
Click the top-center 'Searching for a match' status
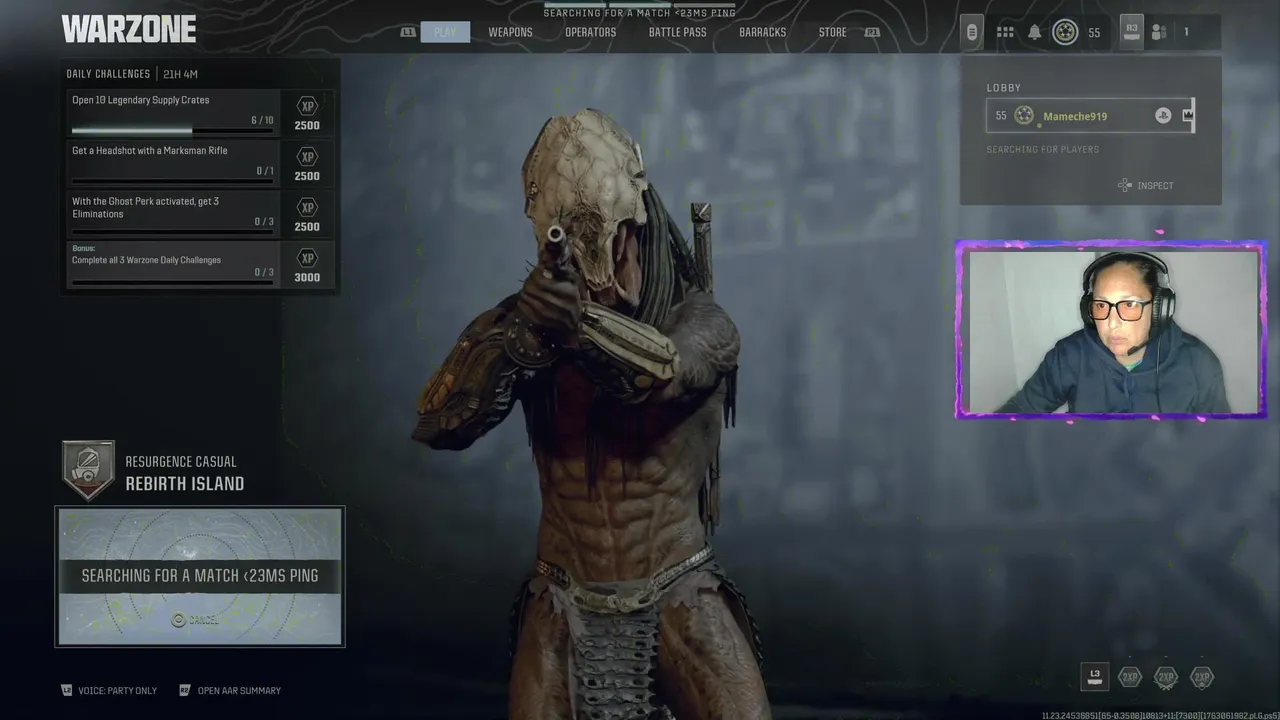tap(640, 13)
